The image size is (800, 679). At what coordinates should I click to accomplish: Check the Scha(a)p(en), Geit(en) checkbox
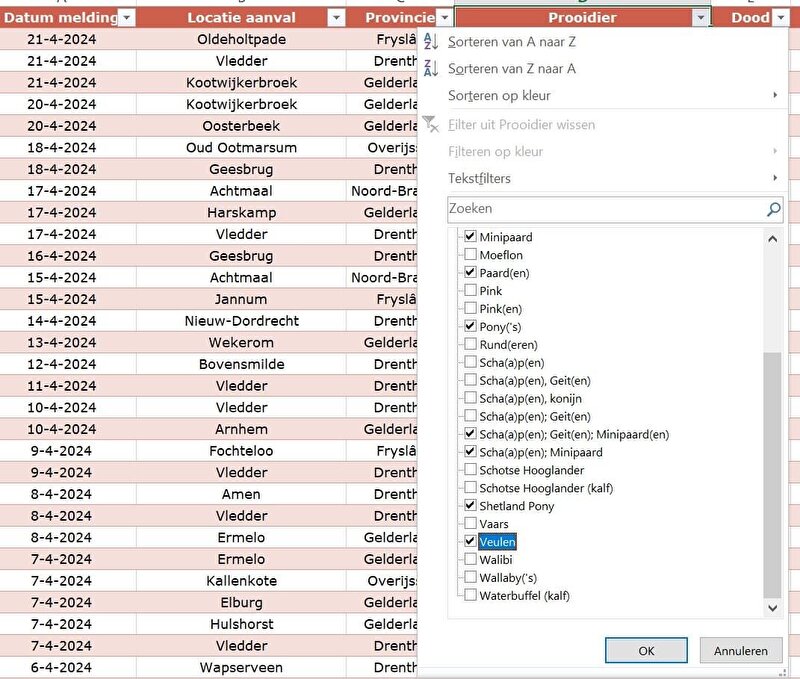470,380
